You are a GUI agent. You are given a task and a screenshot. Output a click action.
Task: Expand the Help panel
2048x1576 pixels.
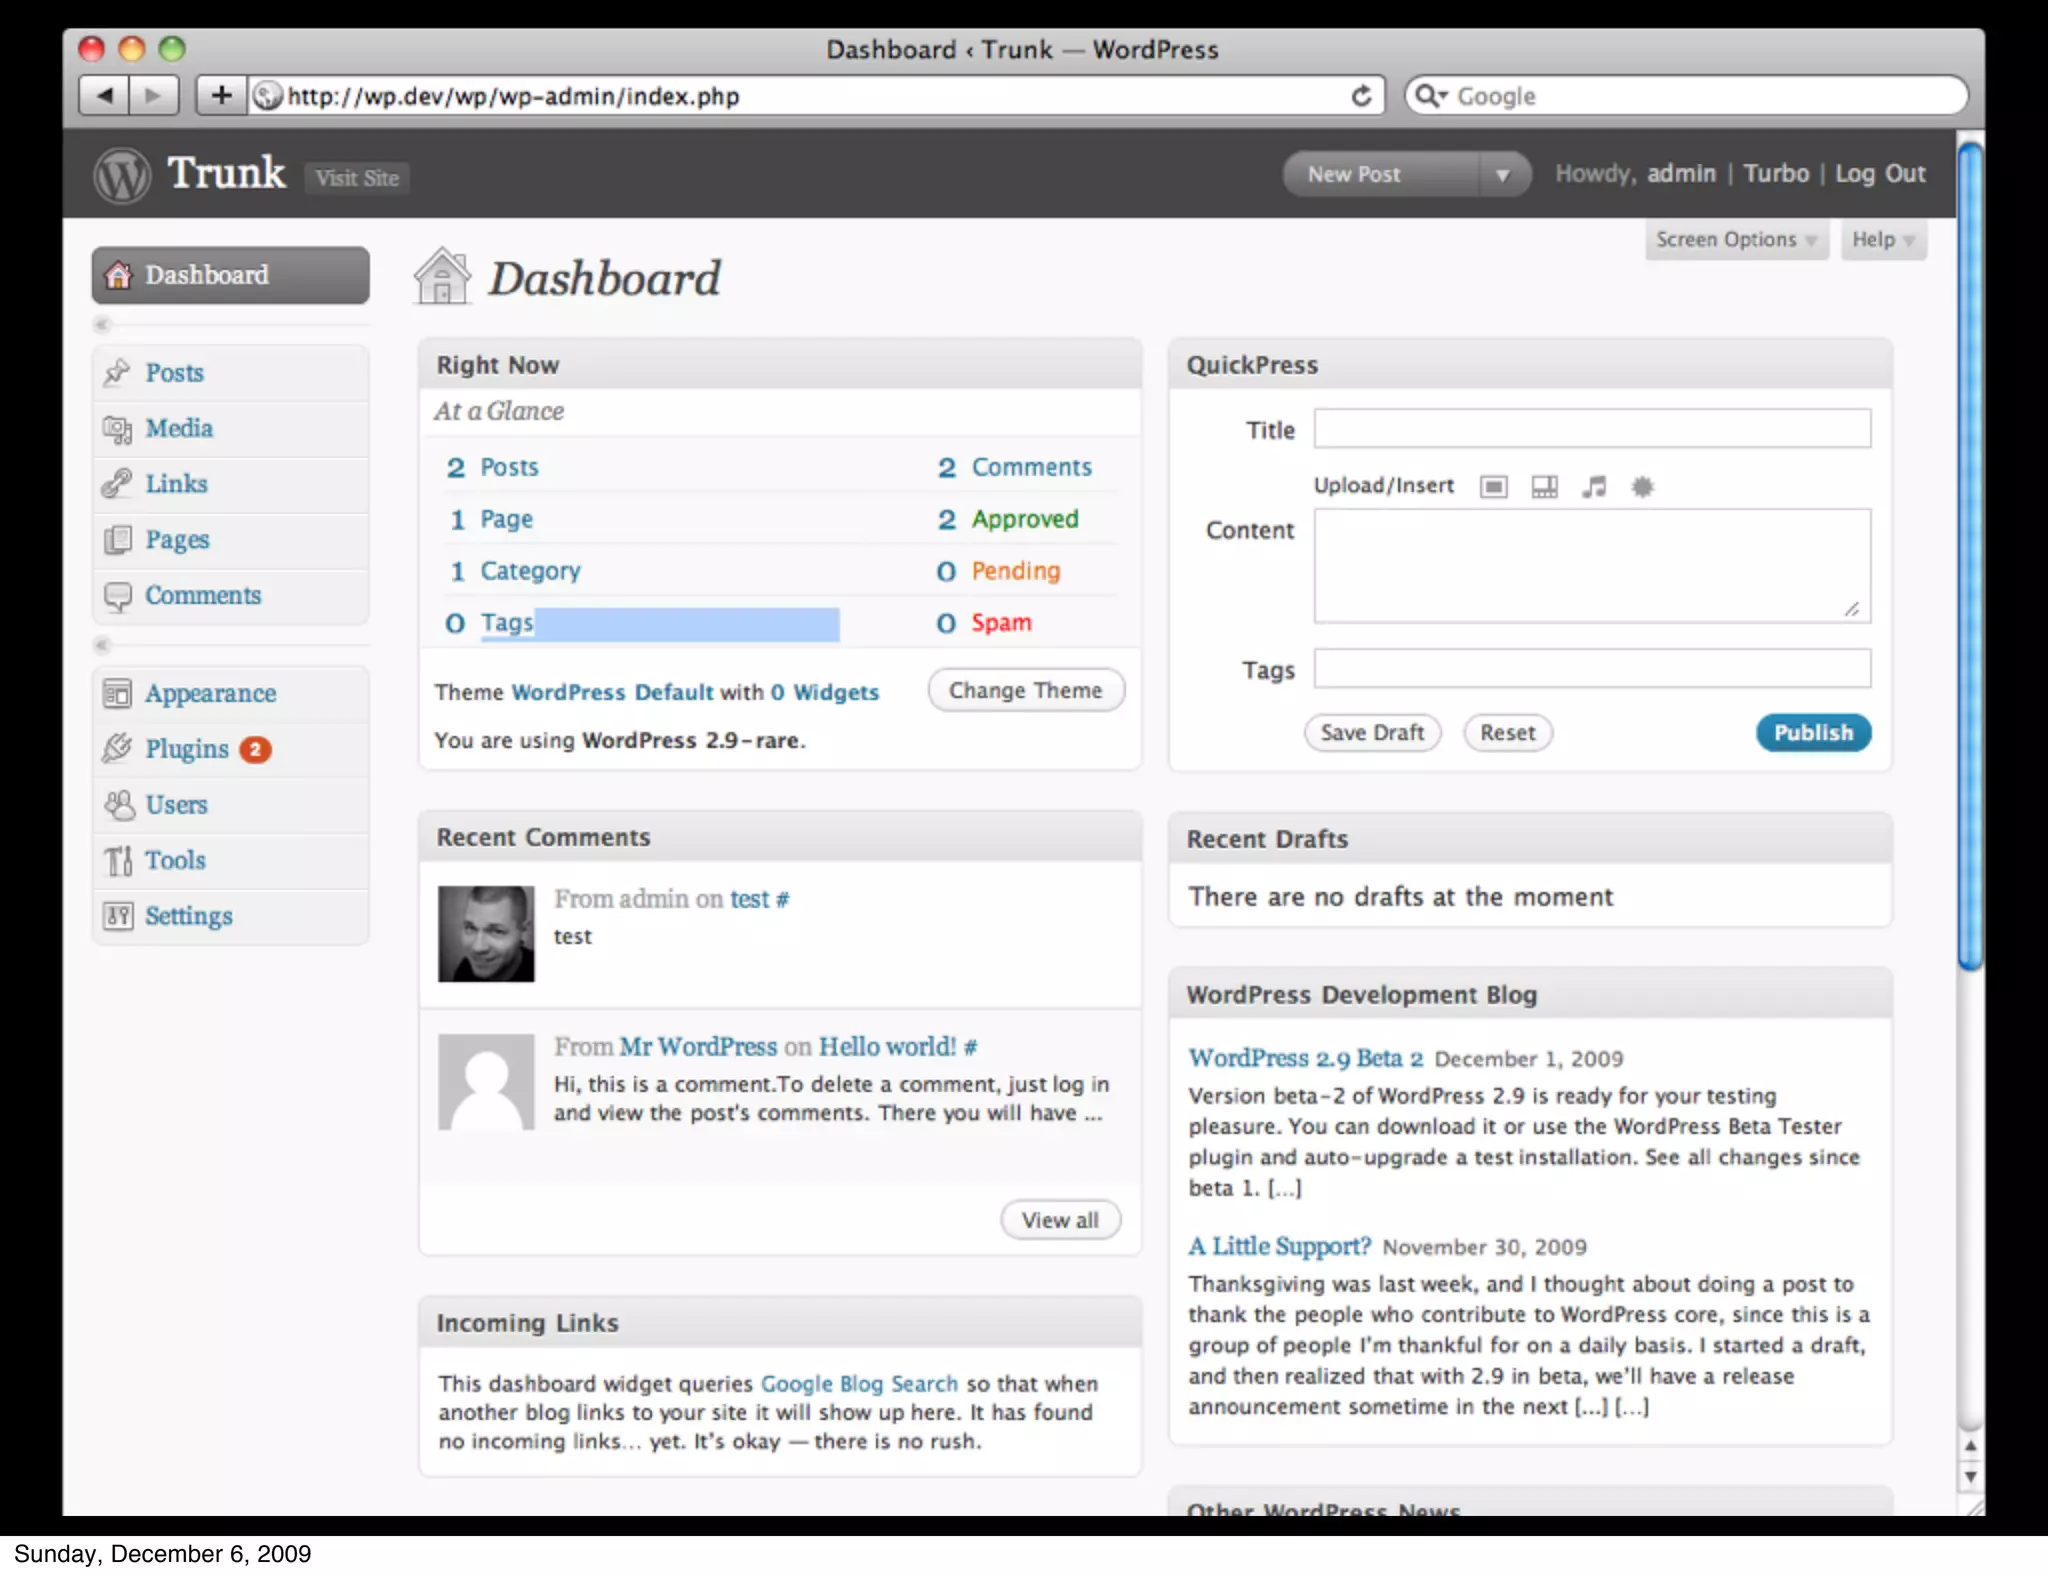pyautogui.click(x=1882, y=240)
